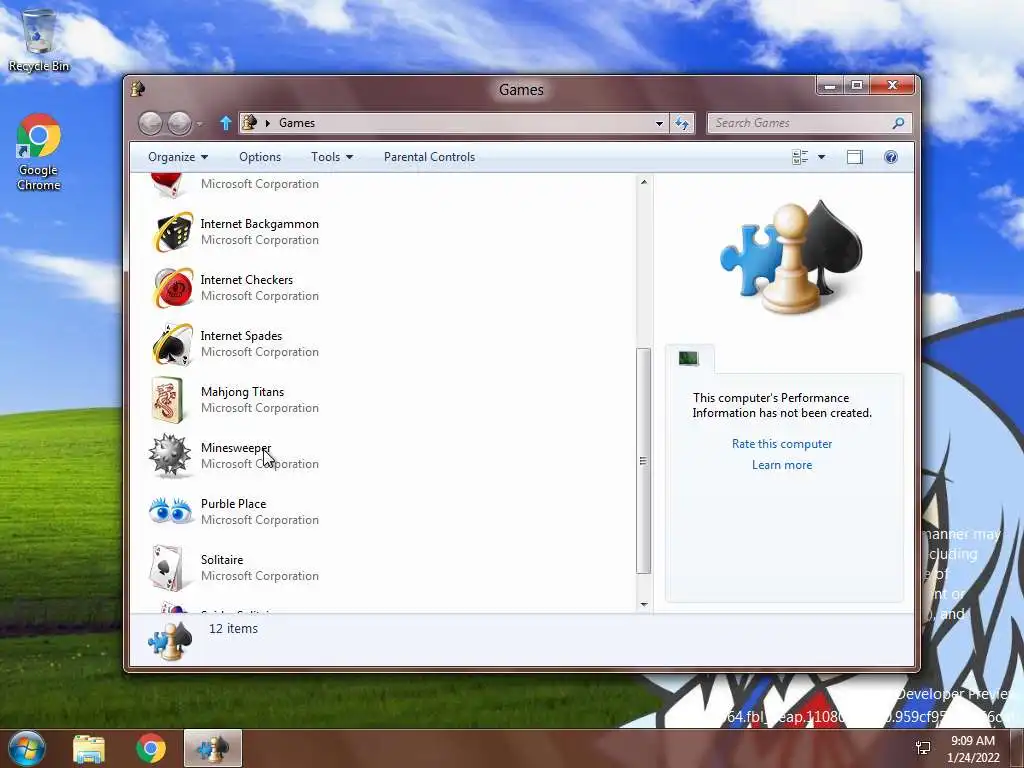
Task: Click the Learn more link
Action: pyautogui.click(x=782, y=465)
